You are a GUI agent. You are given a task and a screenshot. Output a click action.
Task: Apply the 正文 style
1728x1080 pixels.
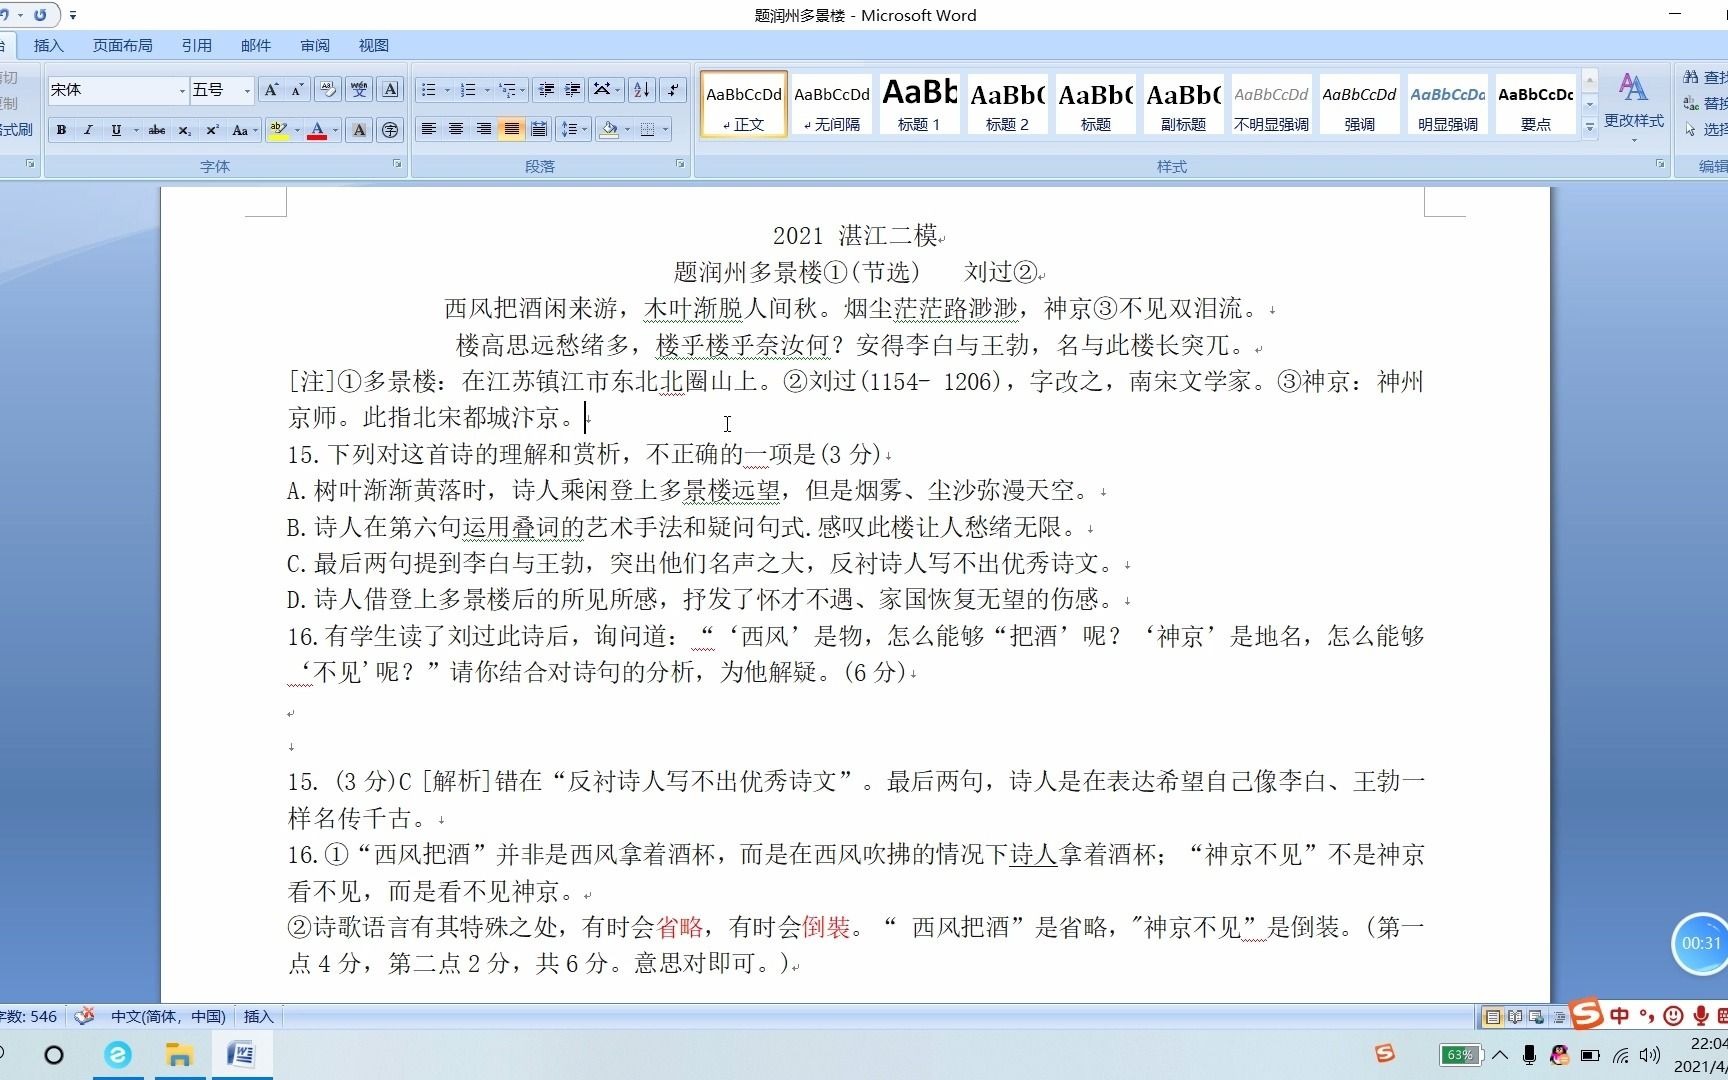pos(744,104)
